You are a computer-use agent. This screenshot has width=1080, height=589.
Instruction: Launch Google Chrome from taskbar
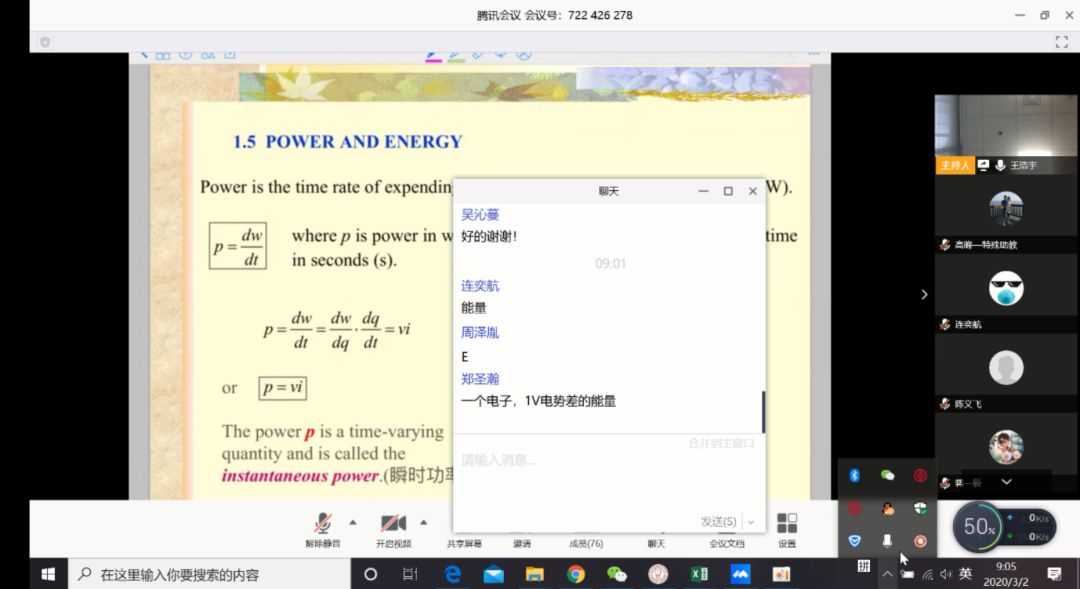(x=576, y=574)
